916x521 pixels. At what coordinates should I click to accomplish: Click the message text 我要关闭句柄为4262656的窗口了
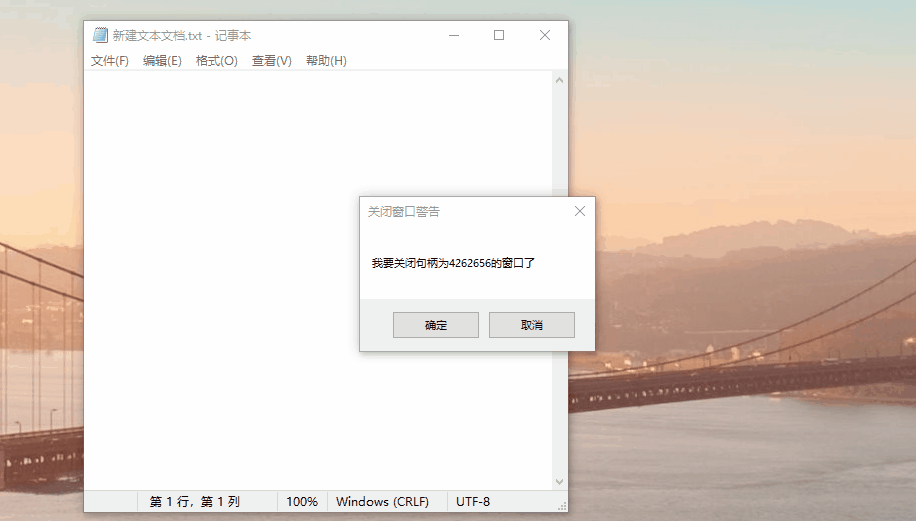pyautogui.click(x=453, y=263)
